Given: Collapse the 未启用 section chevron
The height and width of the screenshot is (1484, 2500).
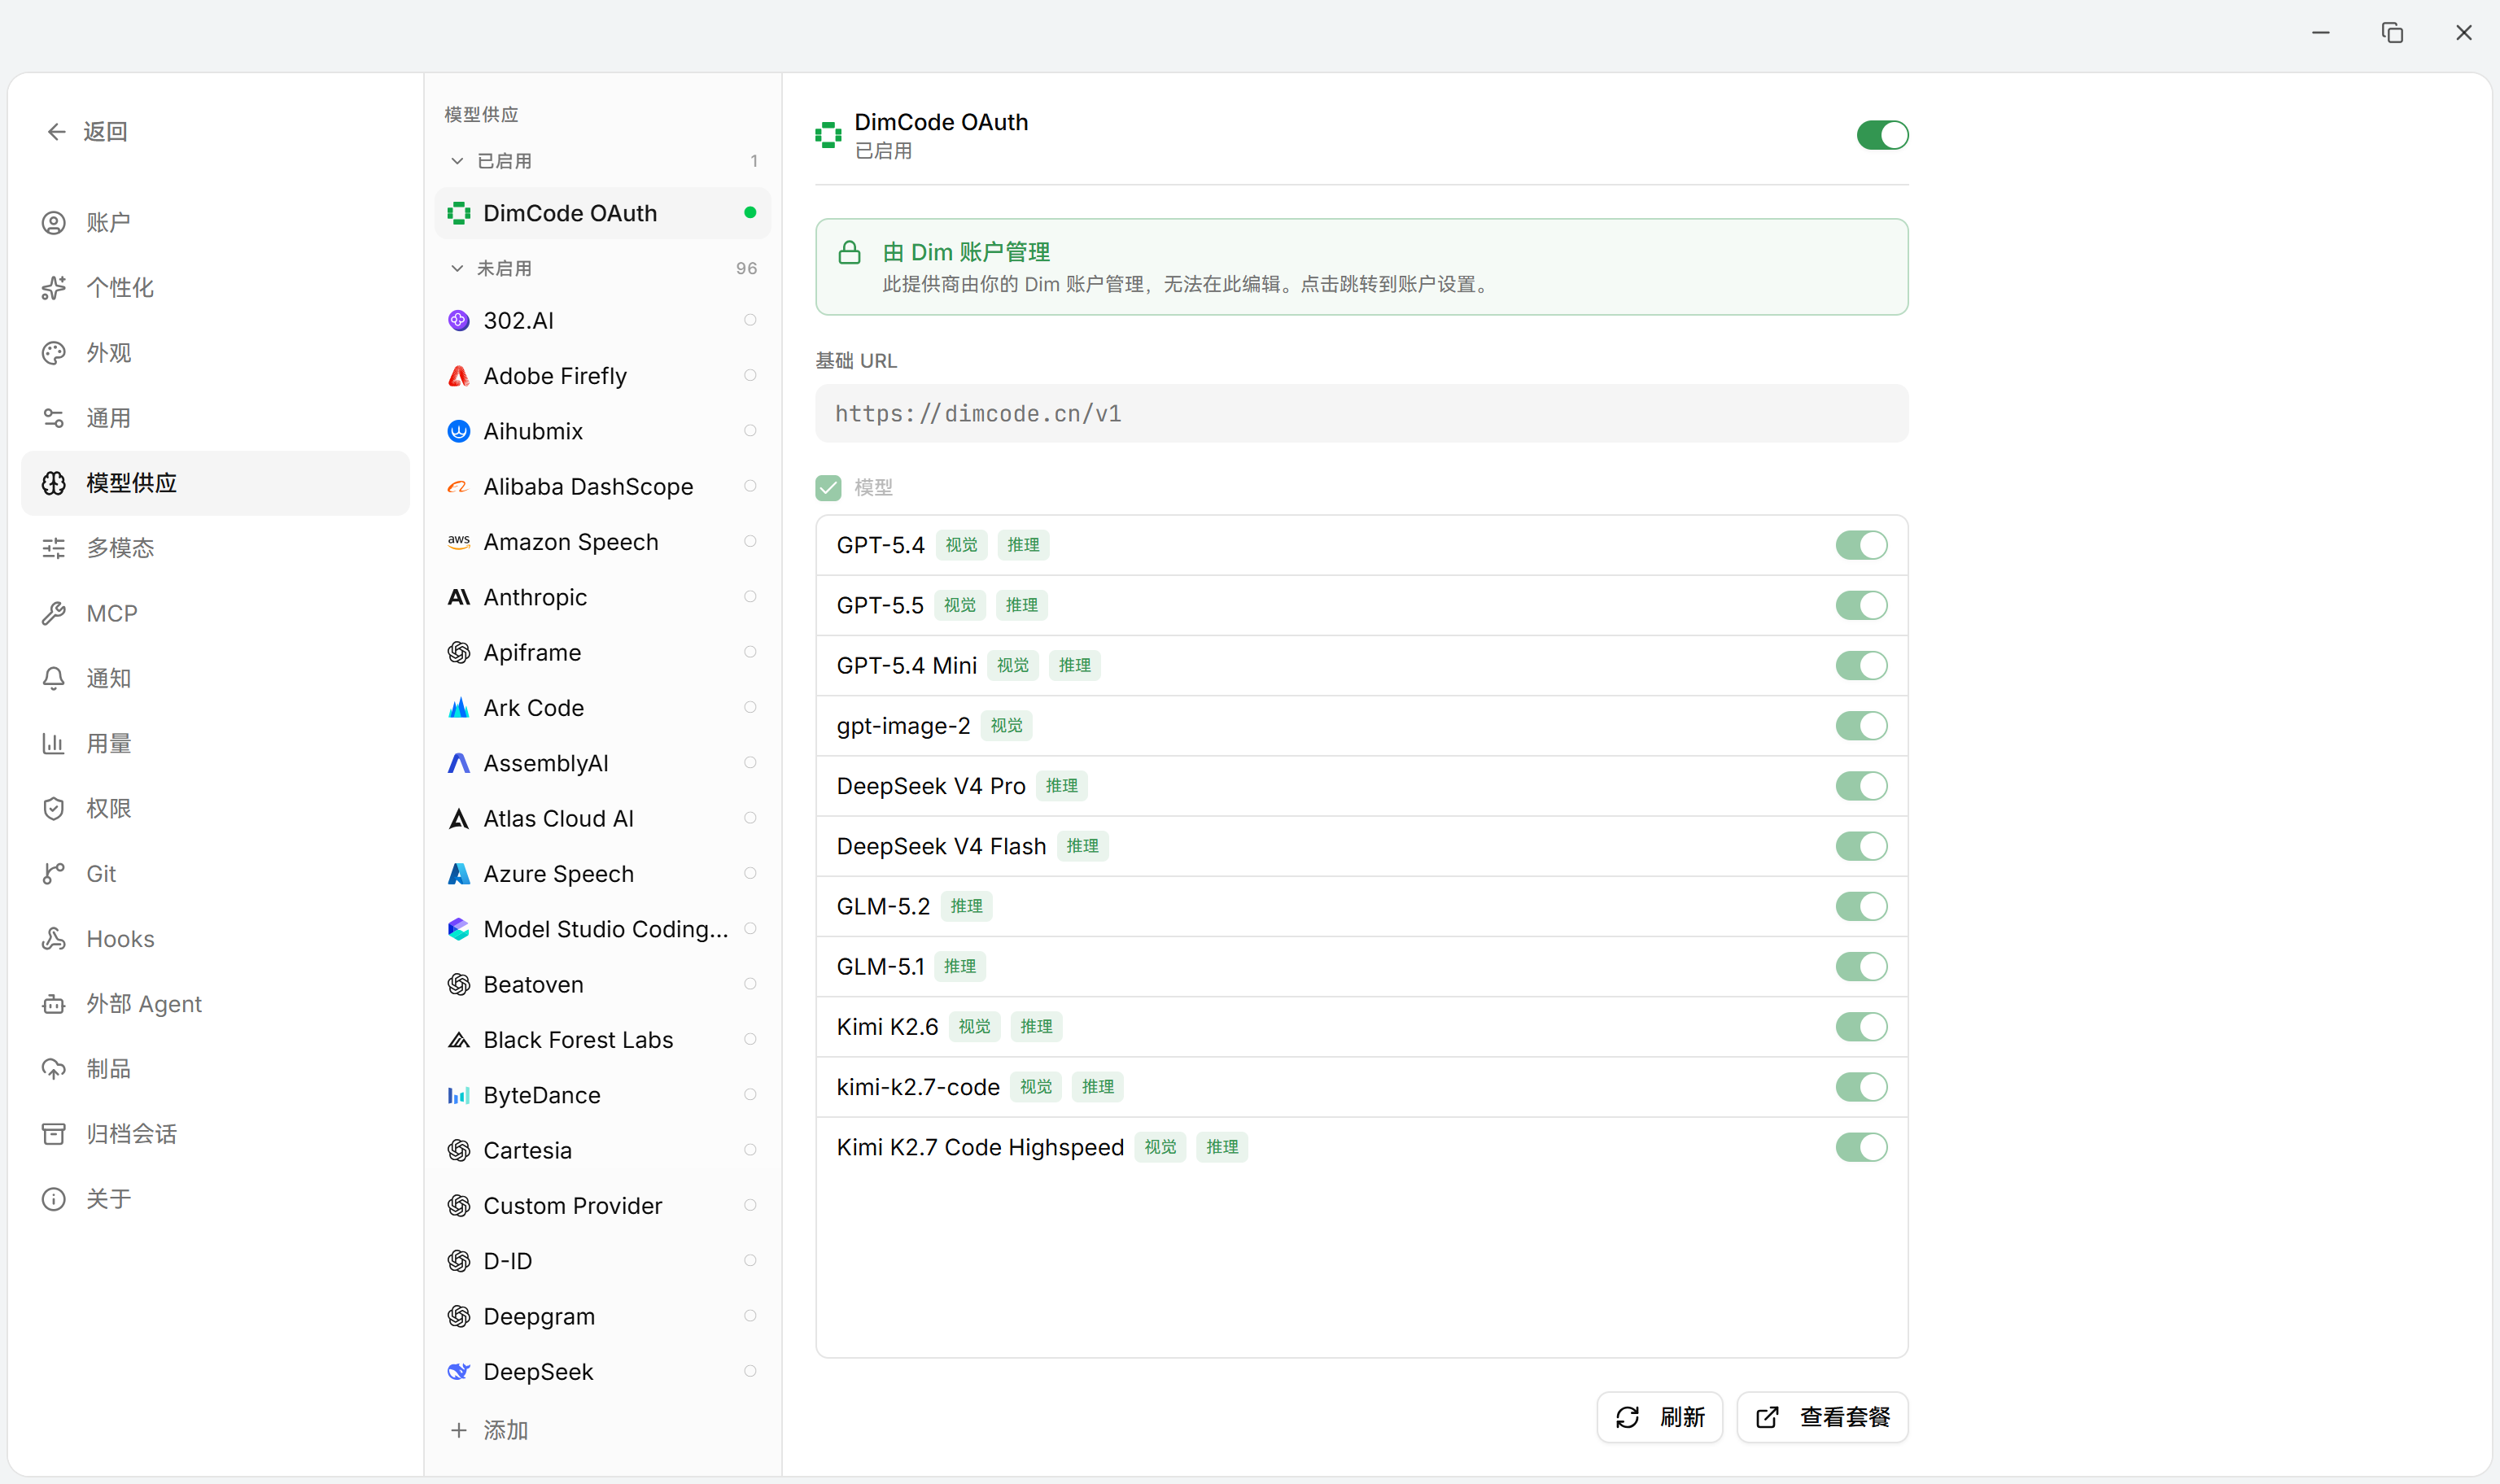Looking at the screenshot, I should click(457, 268).
